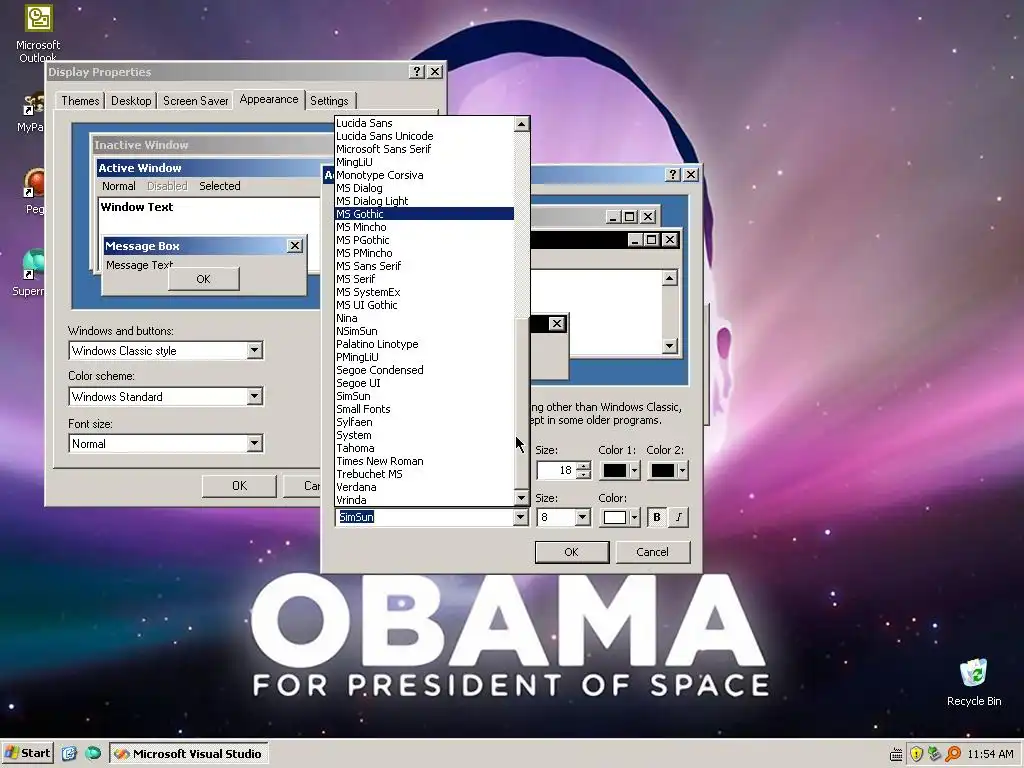This screenshot has width=1024, height=768.
Task: Choose Lucida Sans from font list
Action: coord(424,123)
